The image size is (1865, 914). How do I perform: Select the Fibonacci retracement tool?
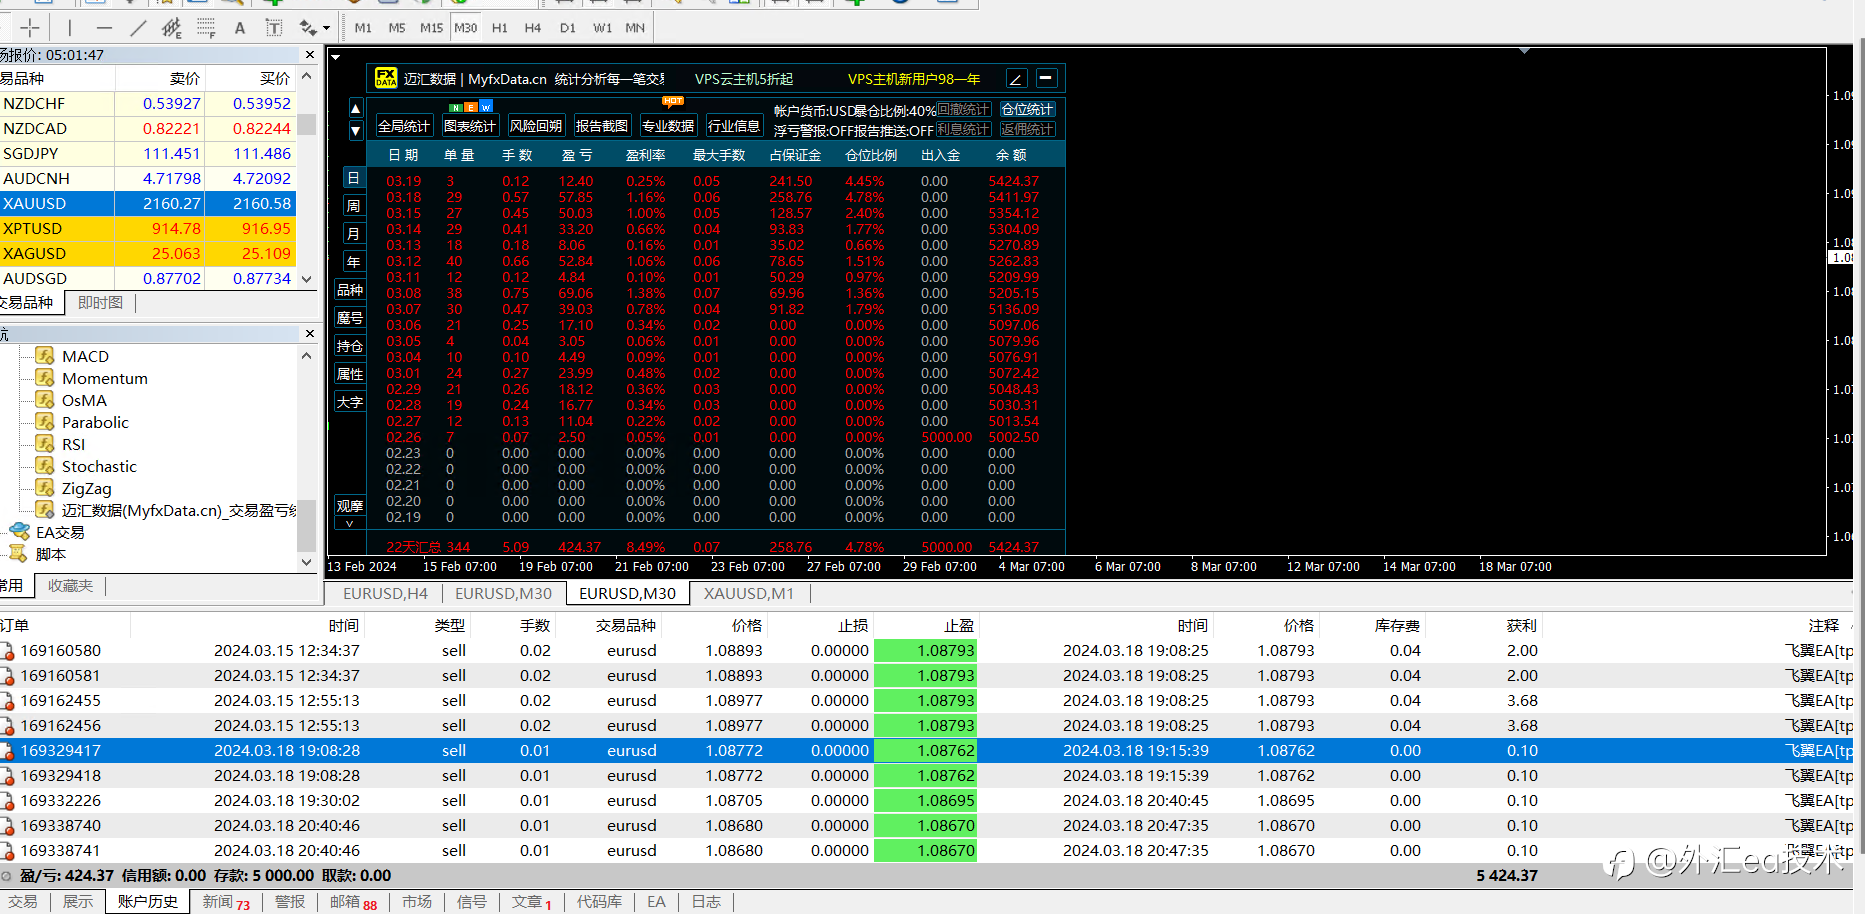pyautogui.click(x=206, y=28)
